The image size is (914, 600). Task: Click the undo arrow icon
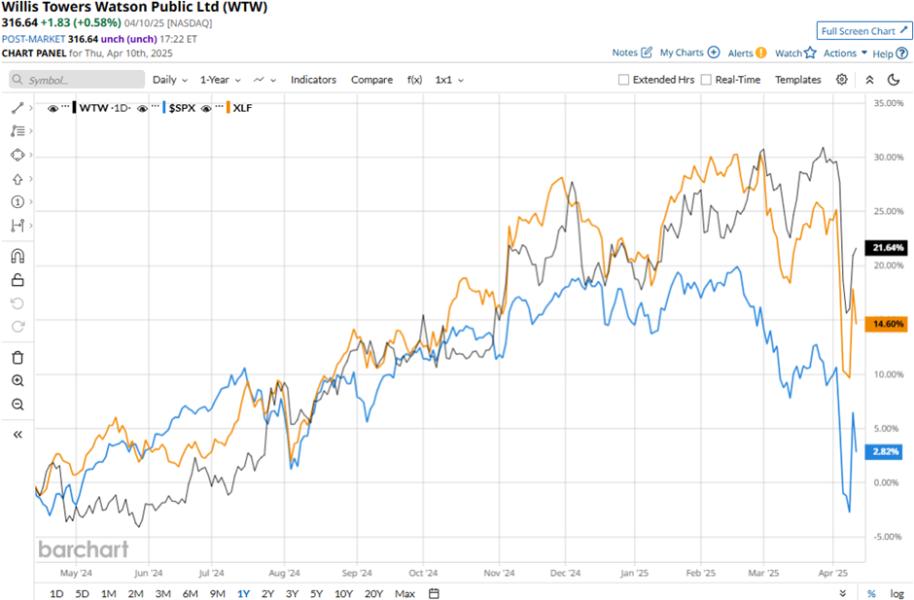(17, 303)
